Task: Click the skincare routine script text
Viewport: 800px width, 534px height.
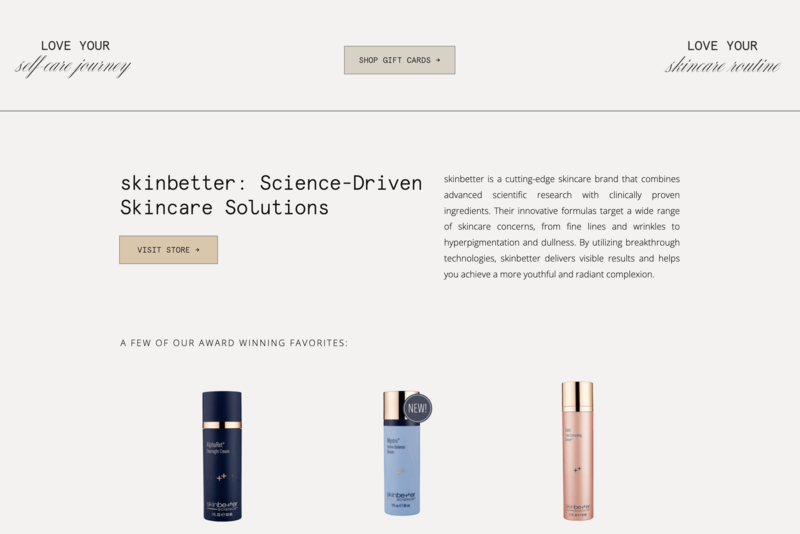Action: [722, 66]
